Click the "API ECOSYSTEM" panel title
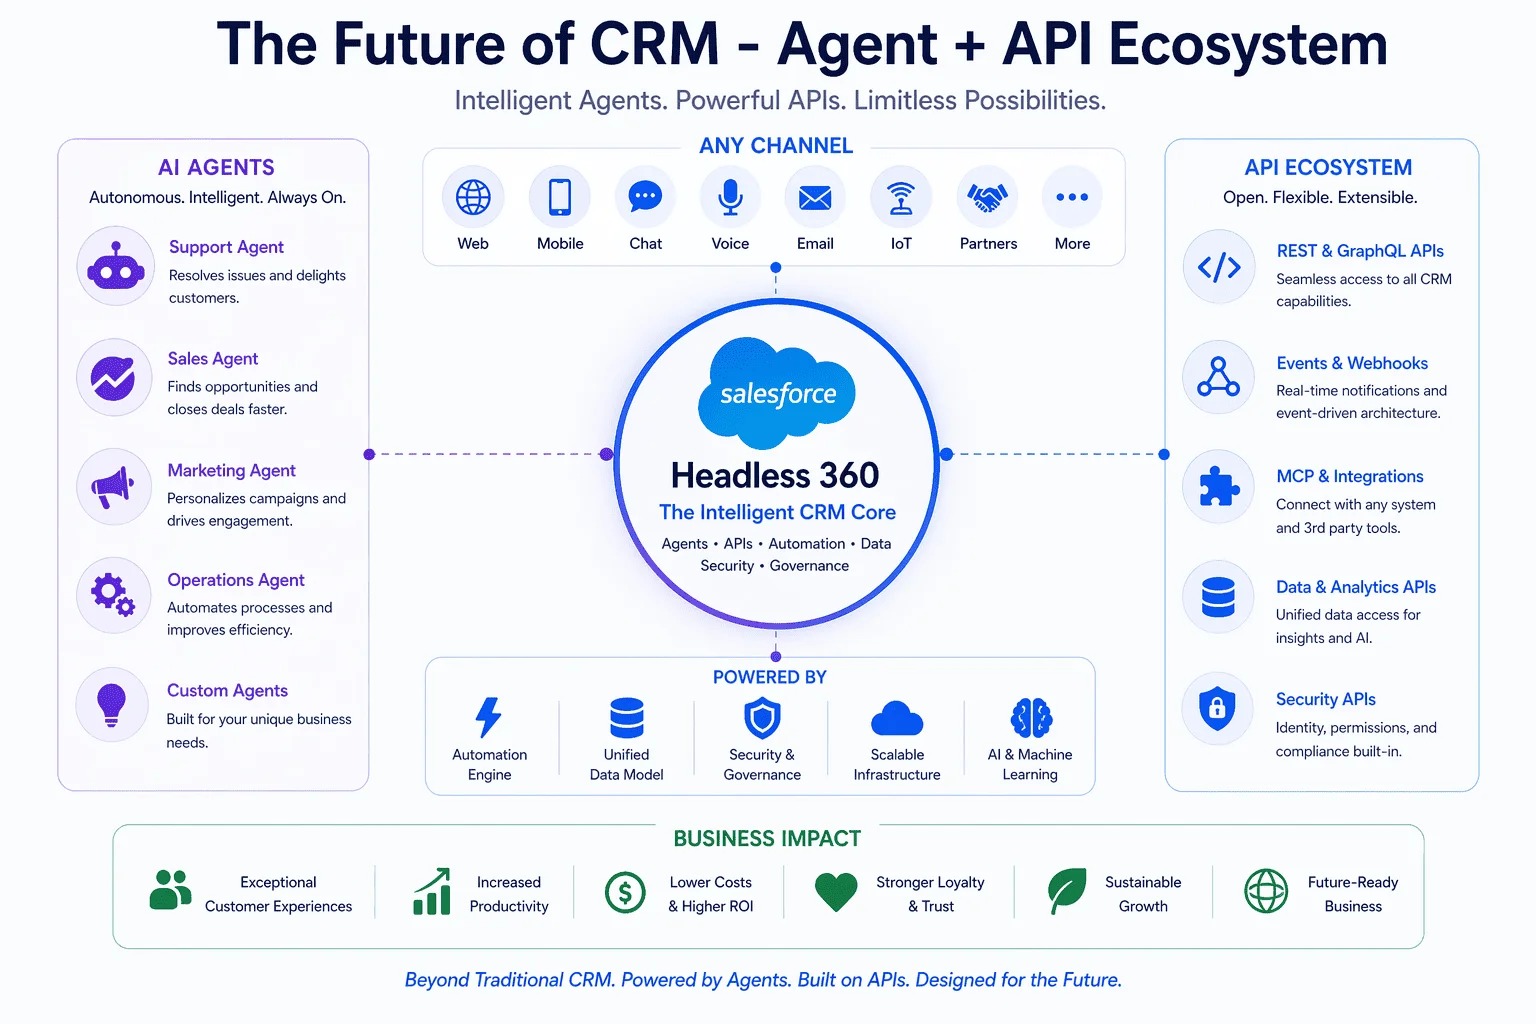Viewport: 1536px width, 1024px height. [x=1328, y=167]
